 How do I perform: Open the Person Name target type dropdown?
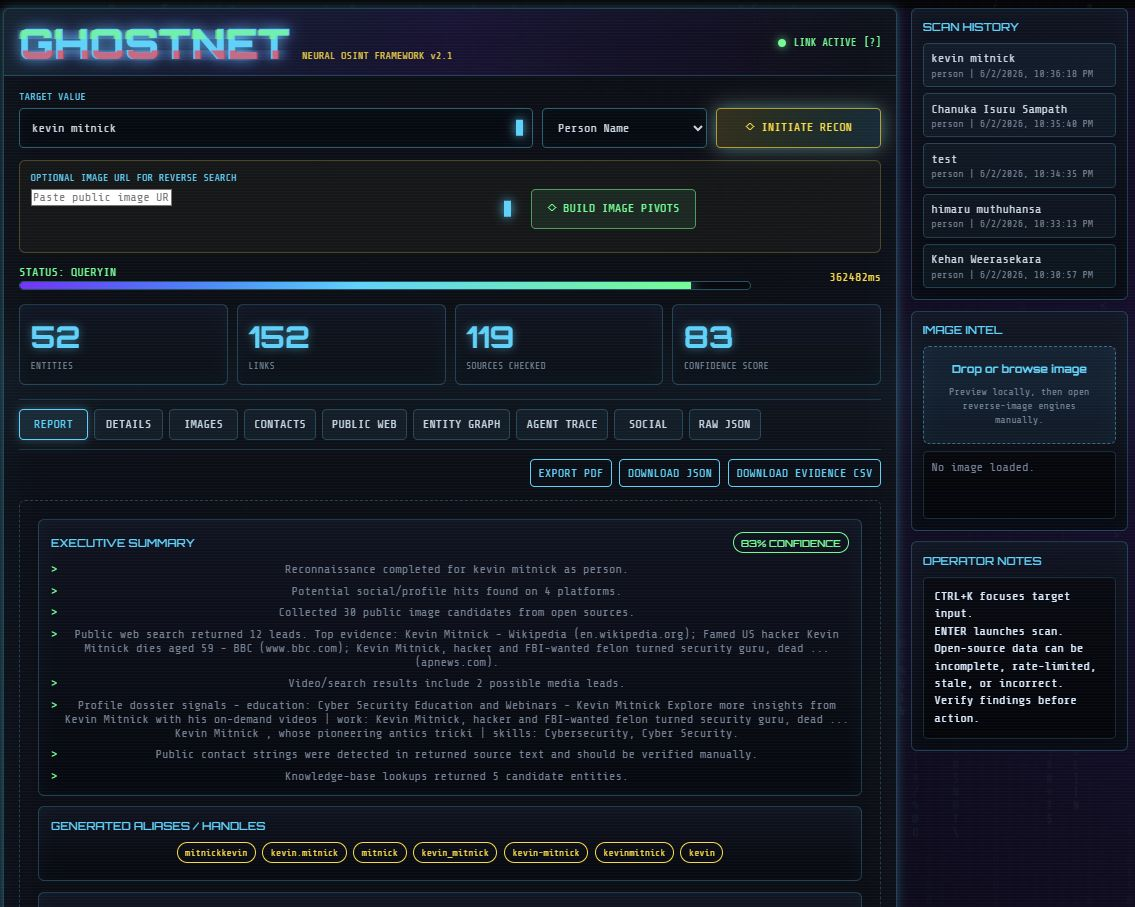(624, 128)
